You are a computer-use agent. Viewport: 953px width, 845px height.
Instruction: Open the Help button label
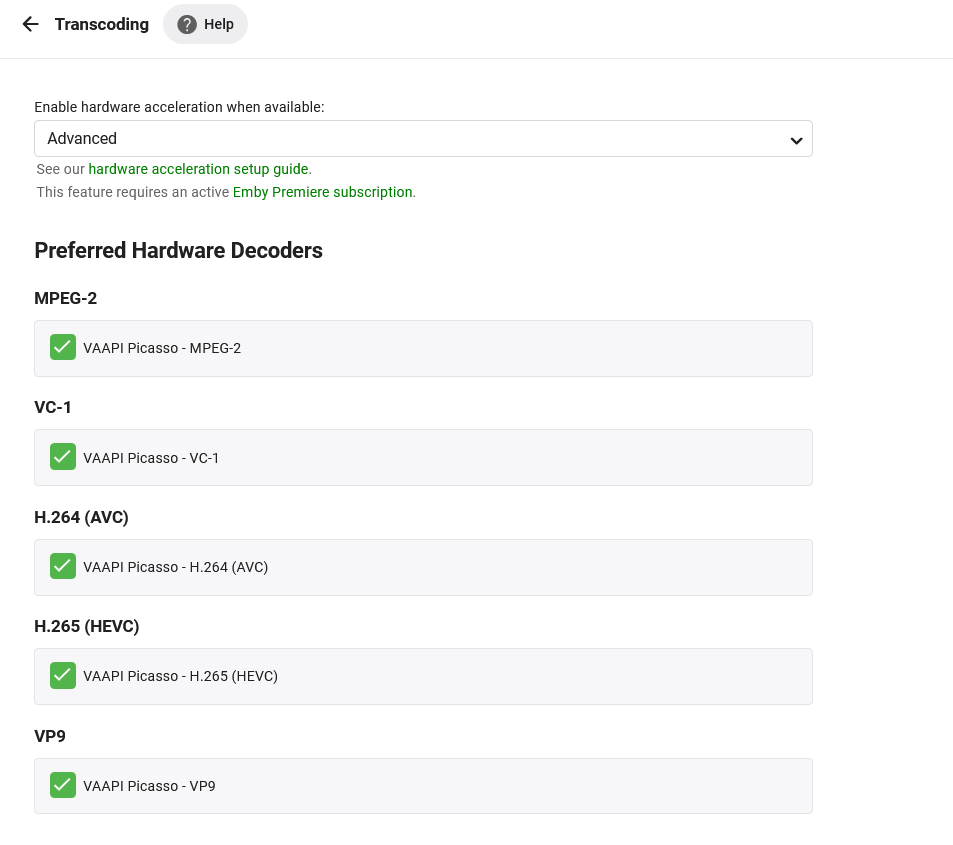(x=219, y=24)
